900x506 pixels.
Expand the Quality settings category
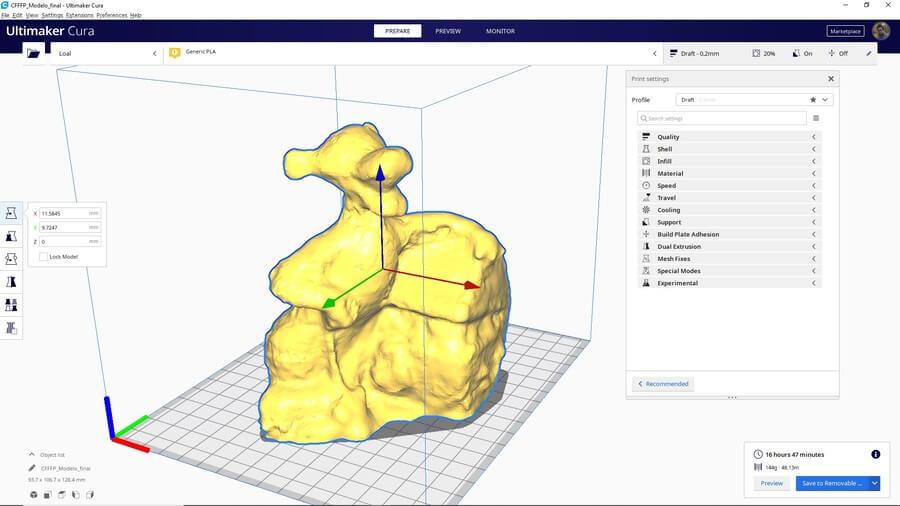point(730,137)
